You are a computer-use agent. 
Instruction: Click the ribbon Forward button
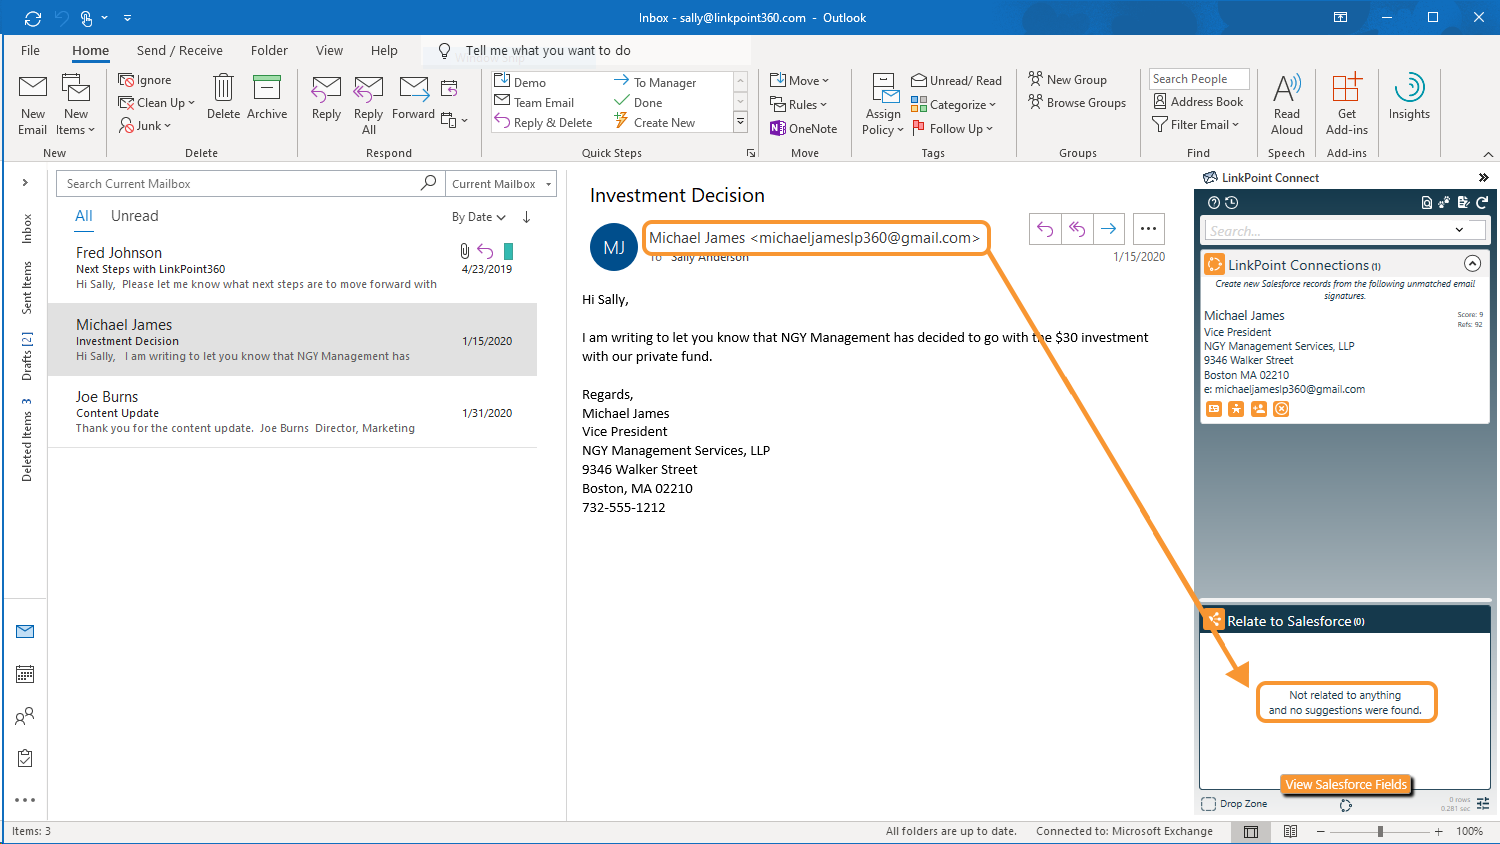point(413,97)
